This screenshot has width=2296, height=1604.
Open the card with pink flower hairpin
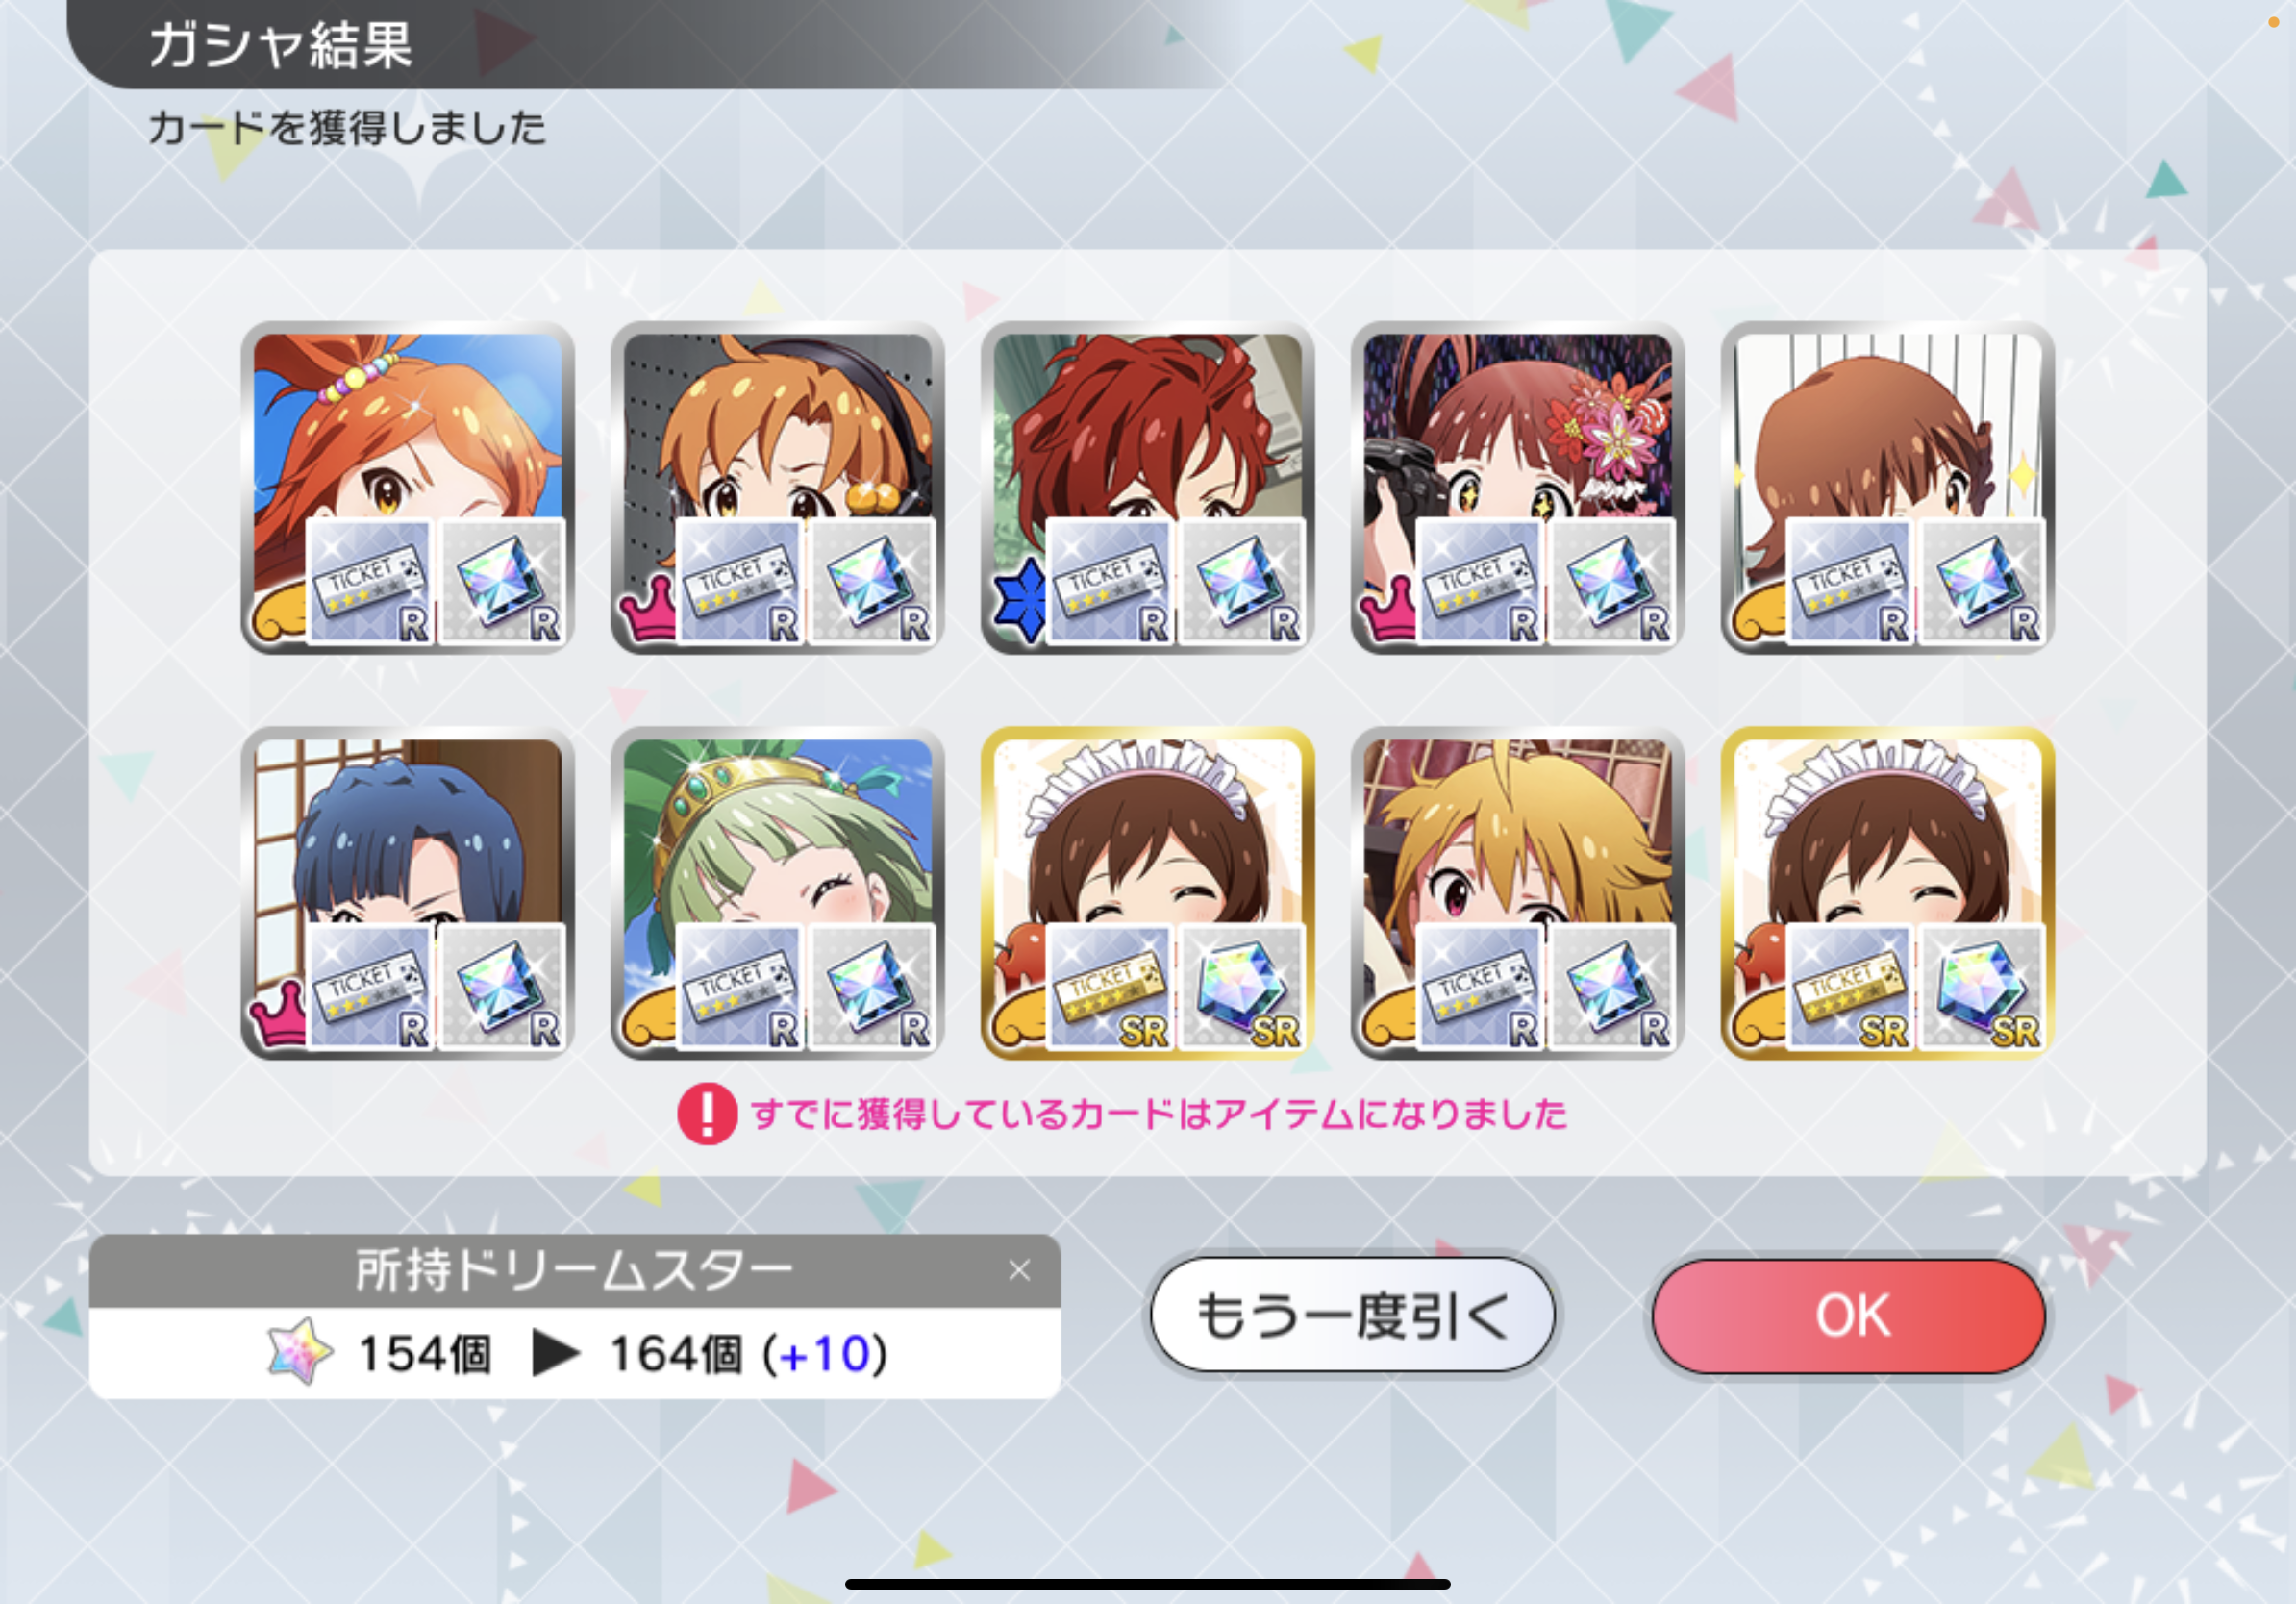click(x=1517, y=487)
